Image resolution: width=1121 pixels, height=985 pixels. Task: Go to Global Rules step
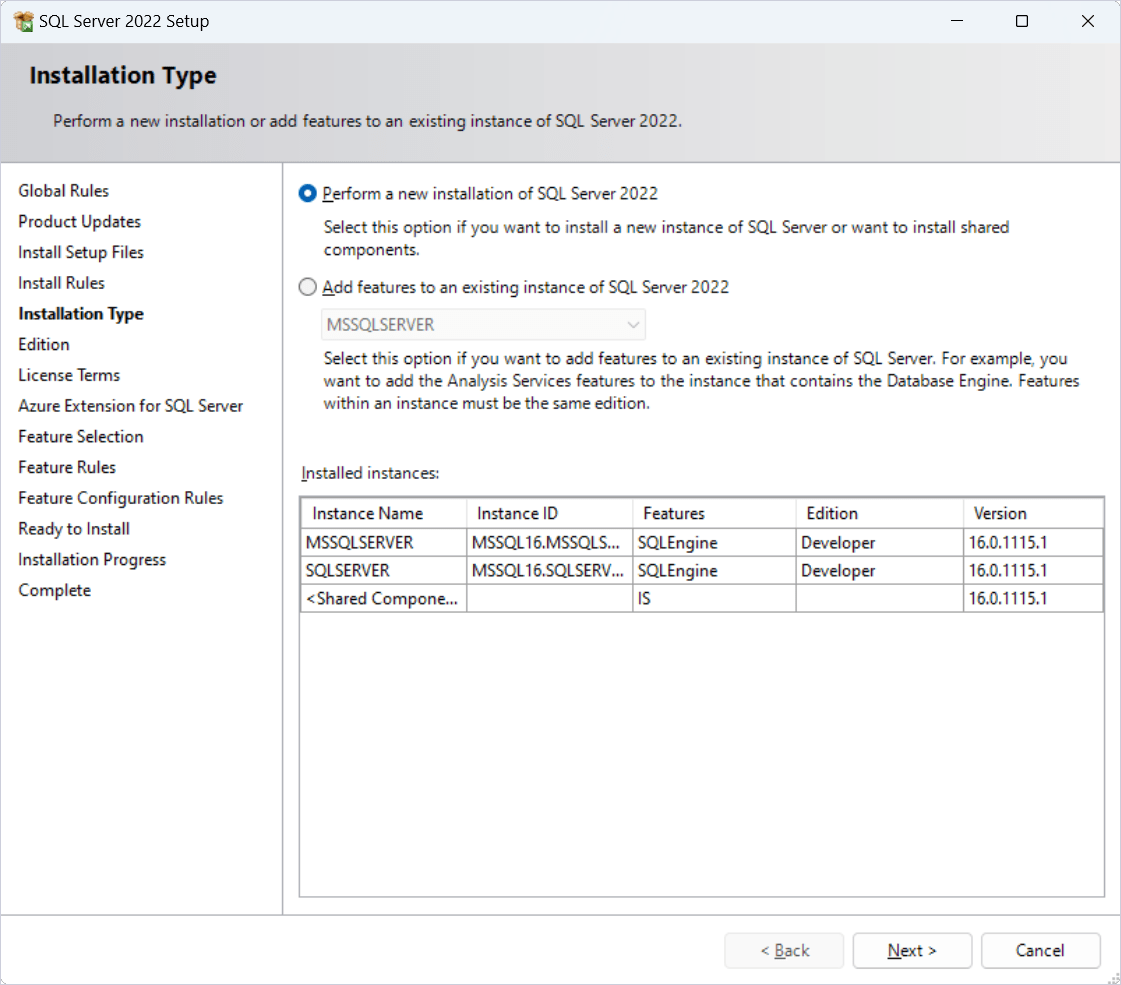click(x=64, y=191)
